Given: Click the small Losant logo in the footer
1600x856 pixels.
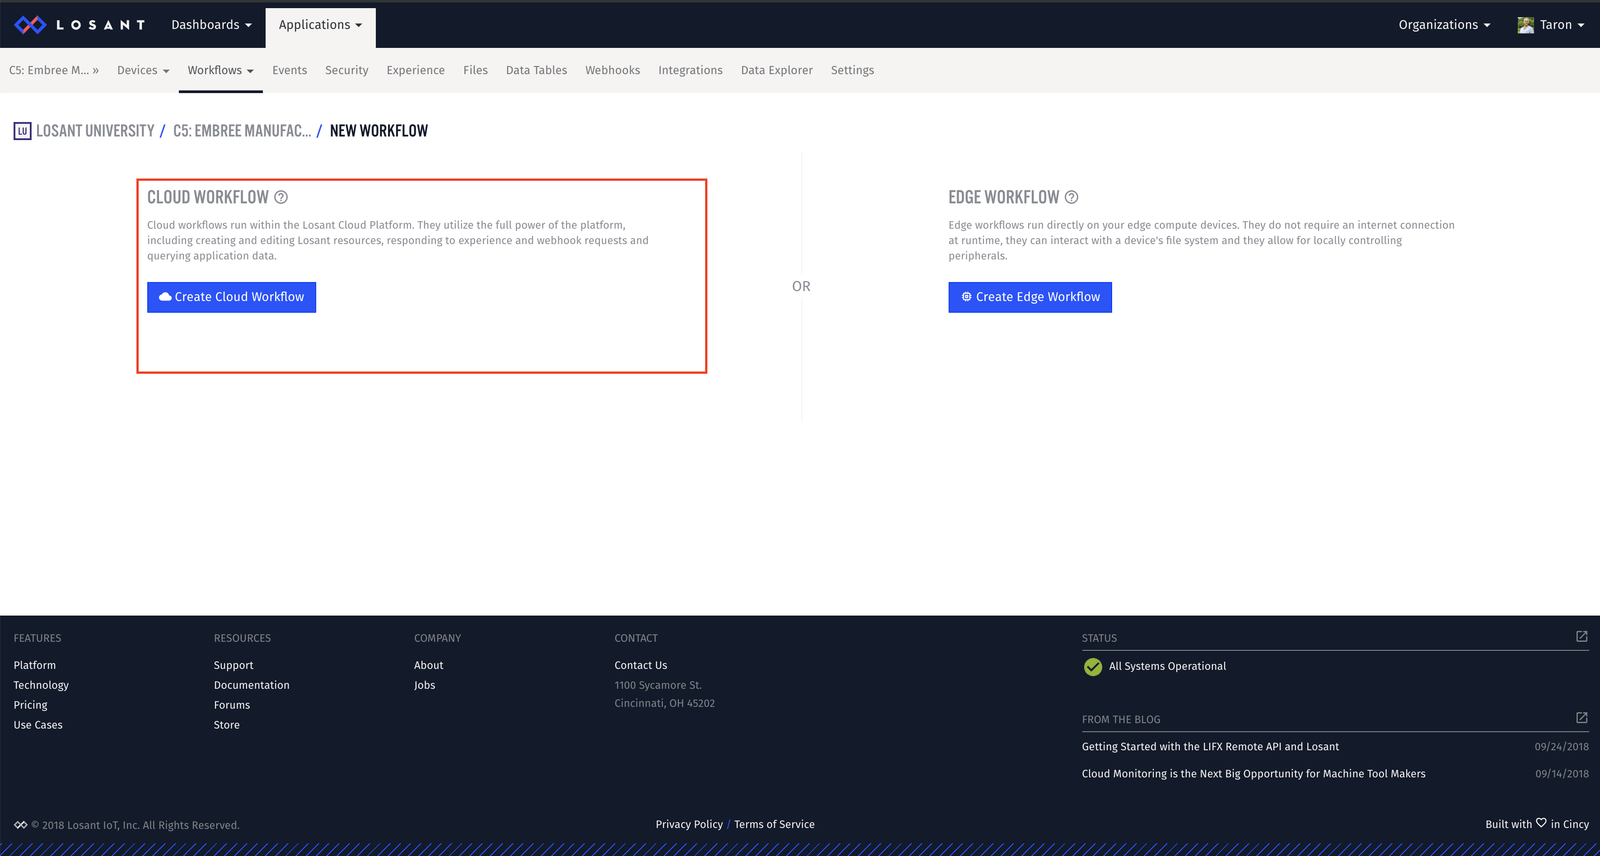Looking at the screenshot, I should point(20,825).
